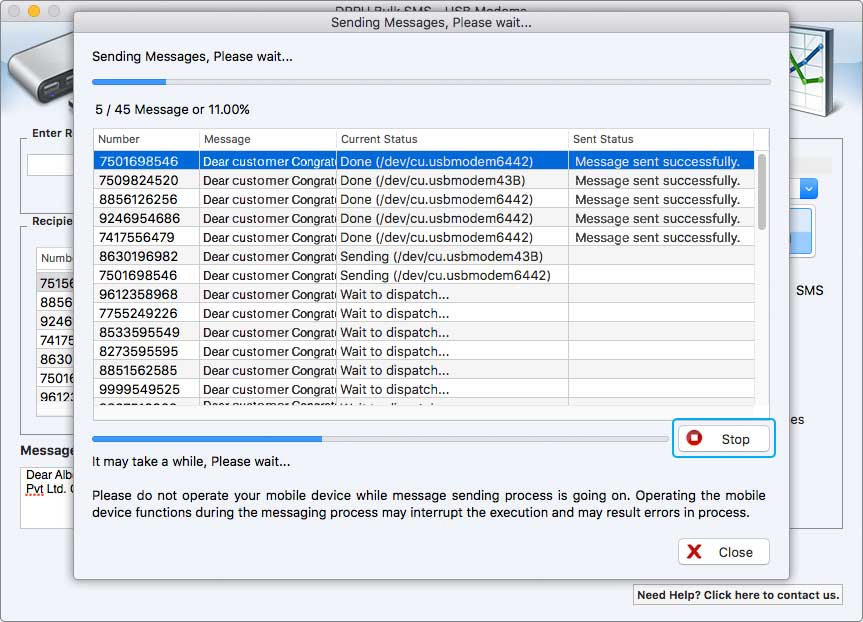Click the USB modem device icon
The width and height of the screenshot is (863, 622).
coord(41,72)
